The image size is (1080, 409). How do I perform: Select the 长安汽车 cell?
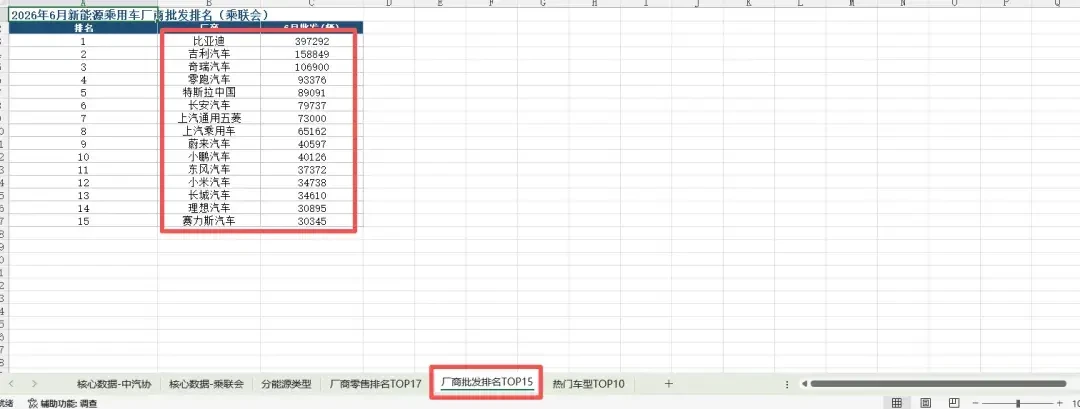point(209,105)
